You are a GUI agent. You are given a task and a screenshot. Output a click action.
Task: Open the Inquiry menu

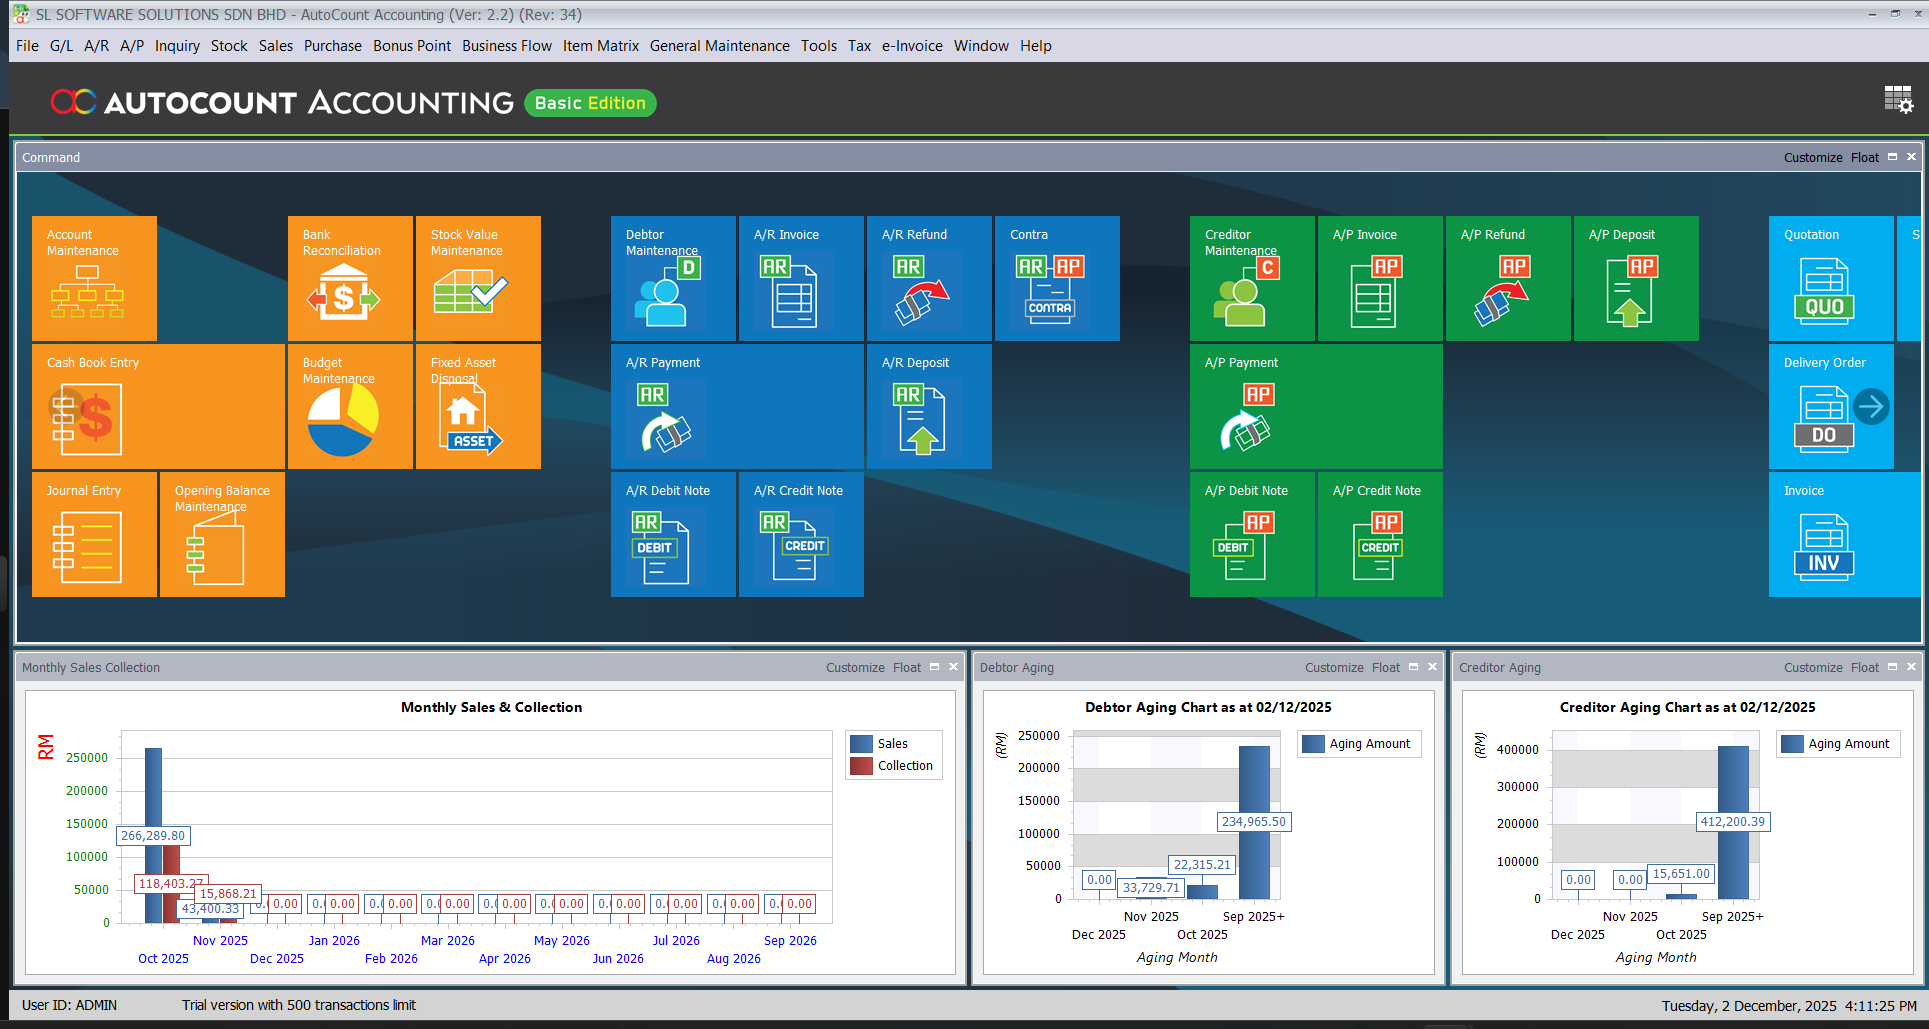177,46
